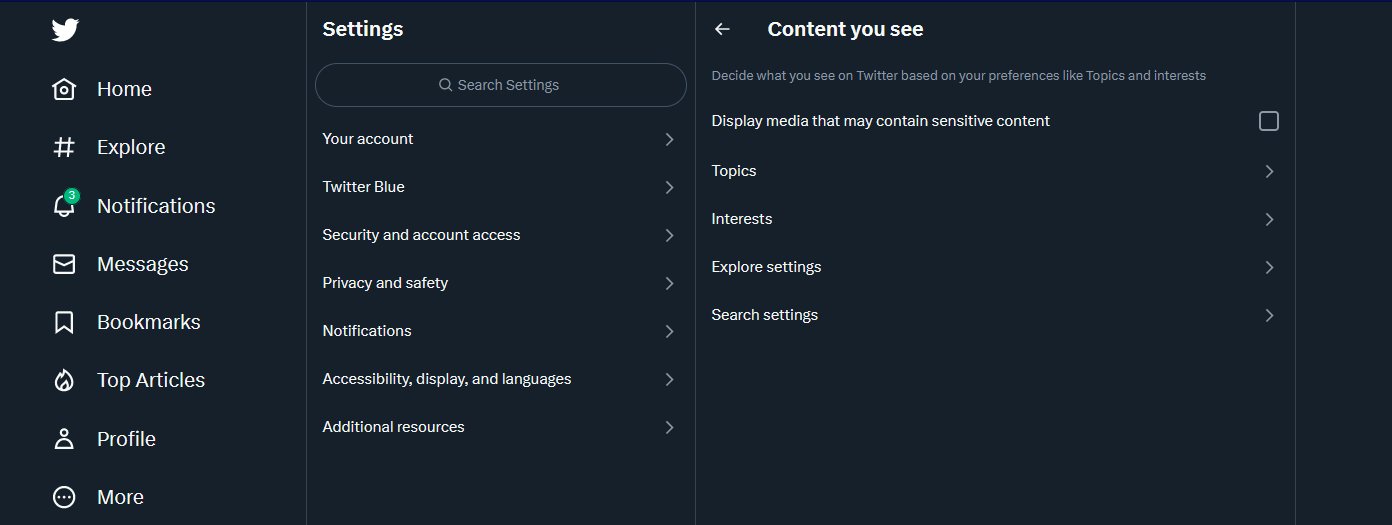Open Privacy and safety settings
This screenshot has width=1392, height=525.
tap(500, 283)
